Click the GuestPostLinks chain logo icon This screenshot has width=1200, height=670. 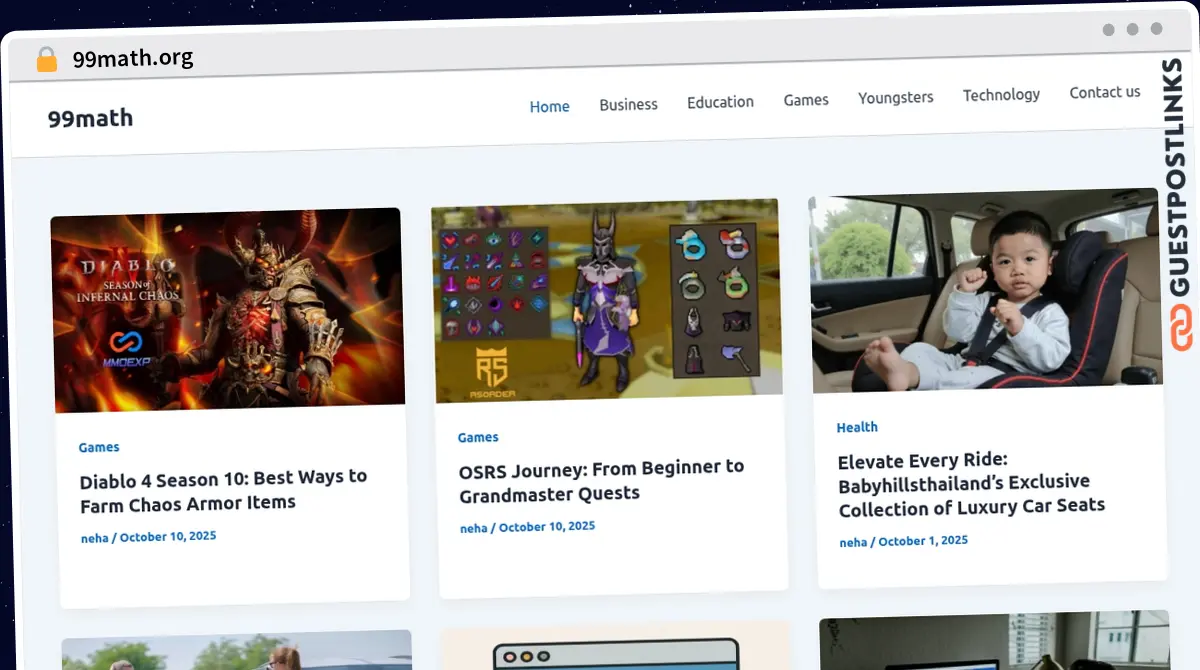point(1181,329)
